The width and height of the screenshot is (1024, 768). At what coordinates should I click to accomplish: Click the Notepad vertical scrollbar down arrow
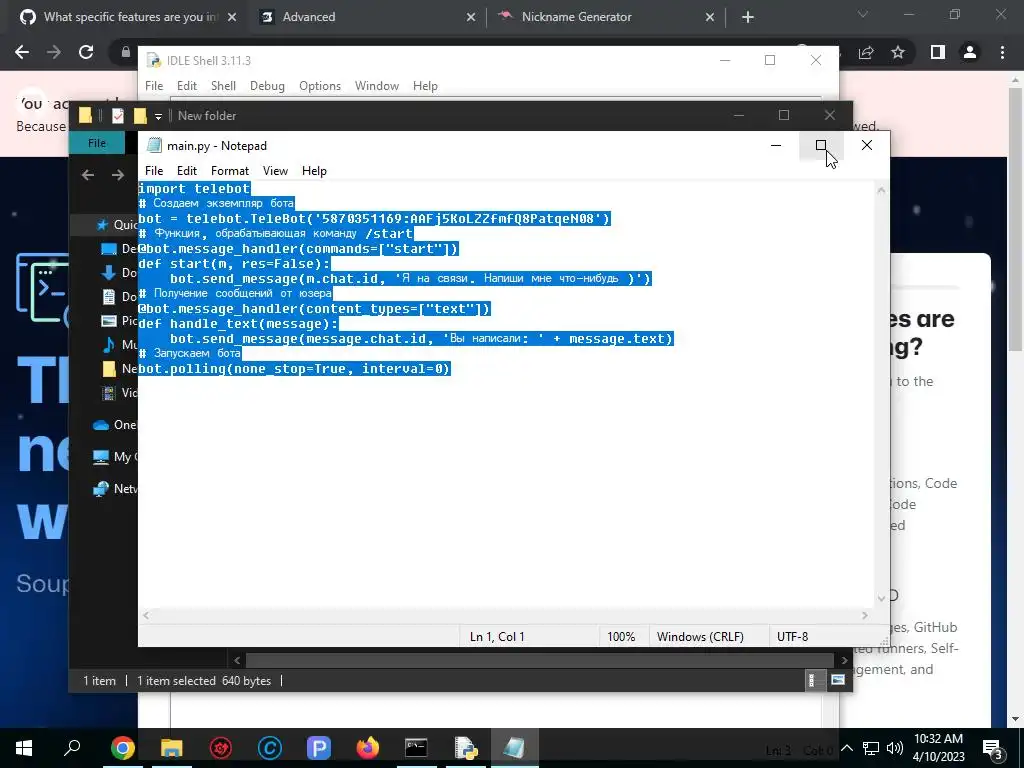pyautogui.click(x=881, y=598)
